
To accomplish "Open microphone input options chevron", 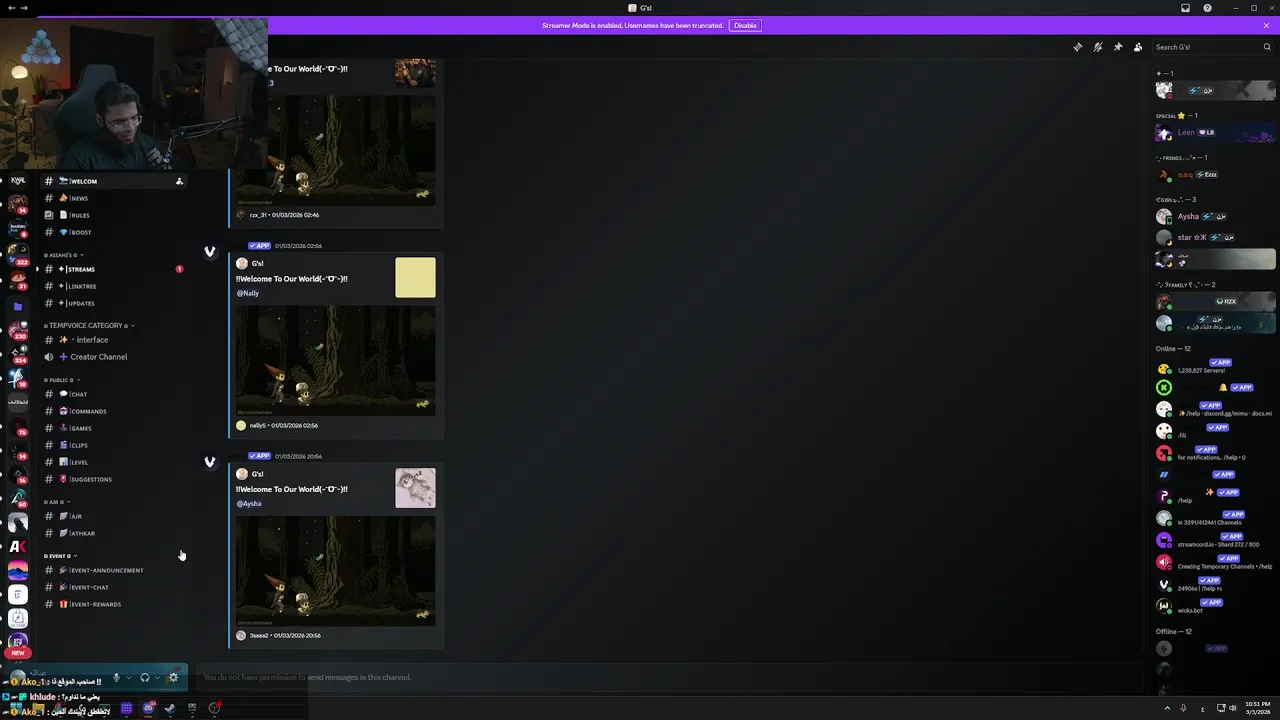I will [x=128, y=677].
